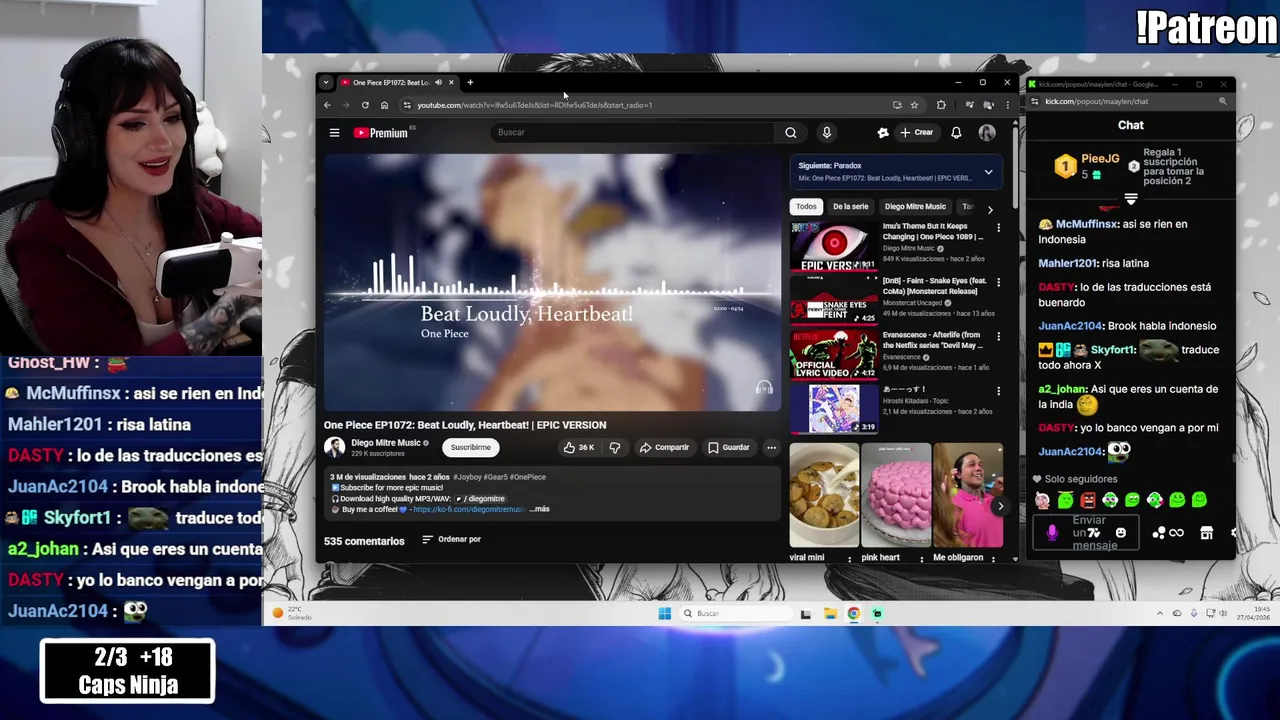
Task: Click the Kick chat popout address bar
Action: click(1131, 101)
